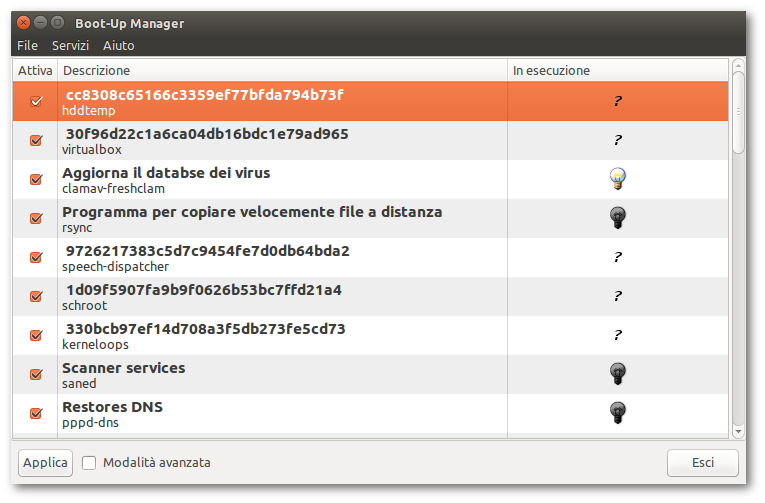Enable the Modalità avanzata checkbox
The width and height of the screenshot is (765, 503).
click(89, 463)
